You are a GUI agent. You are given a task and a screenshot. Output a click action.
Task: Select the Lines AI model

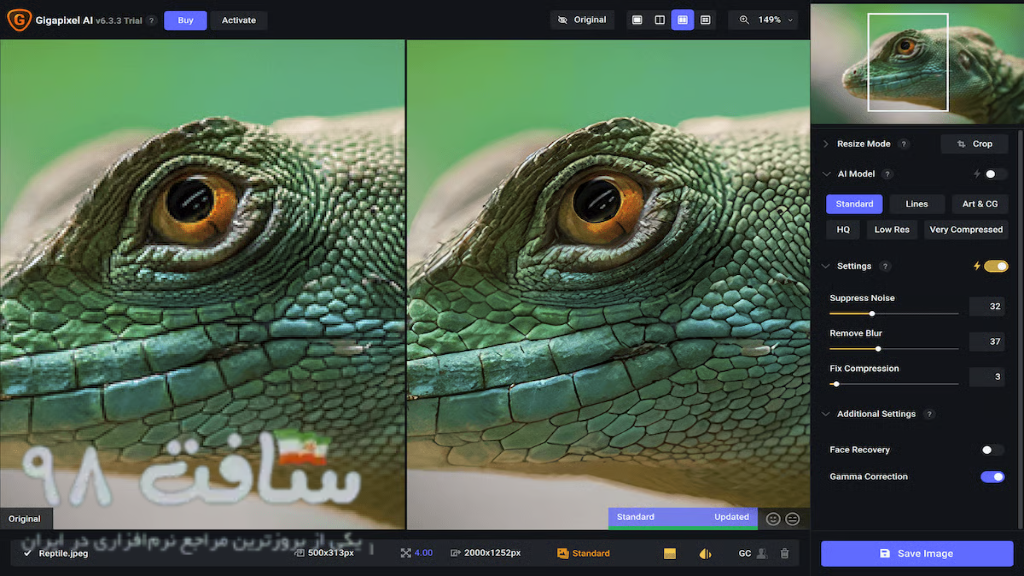916,204
